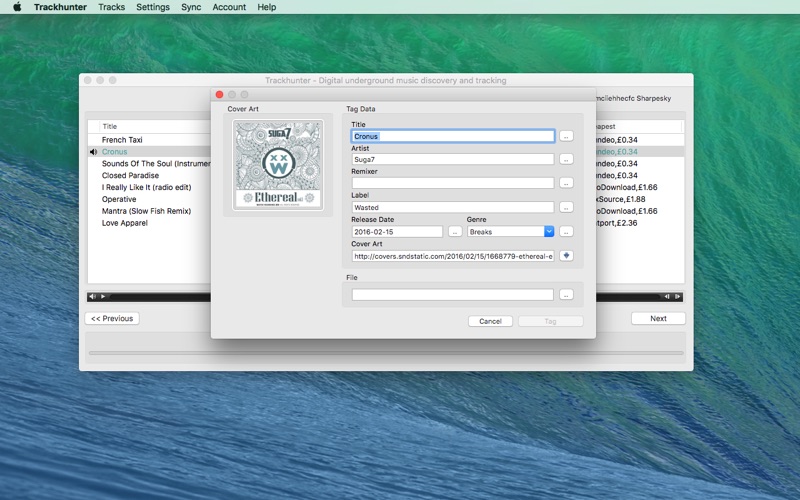
Task: Click the player volume icon at left
Action: point(92,296)
